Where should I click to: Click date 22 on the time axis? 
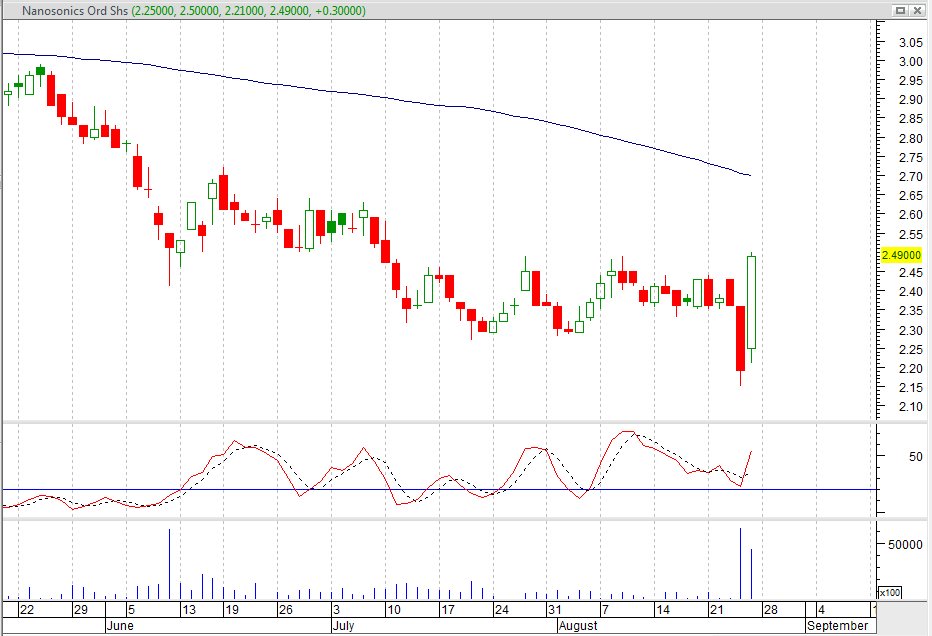(27, 610)
